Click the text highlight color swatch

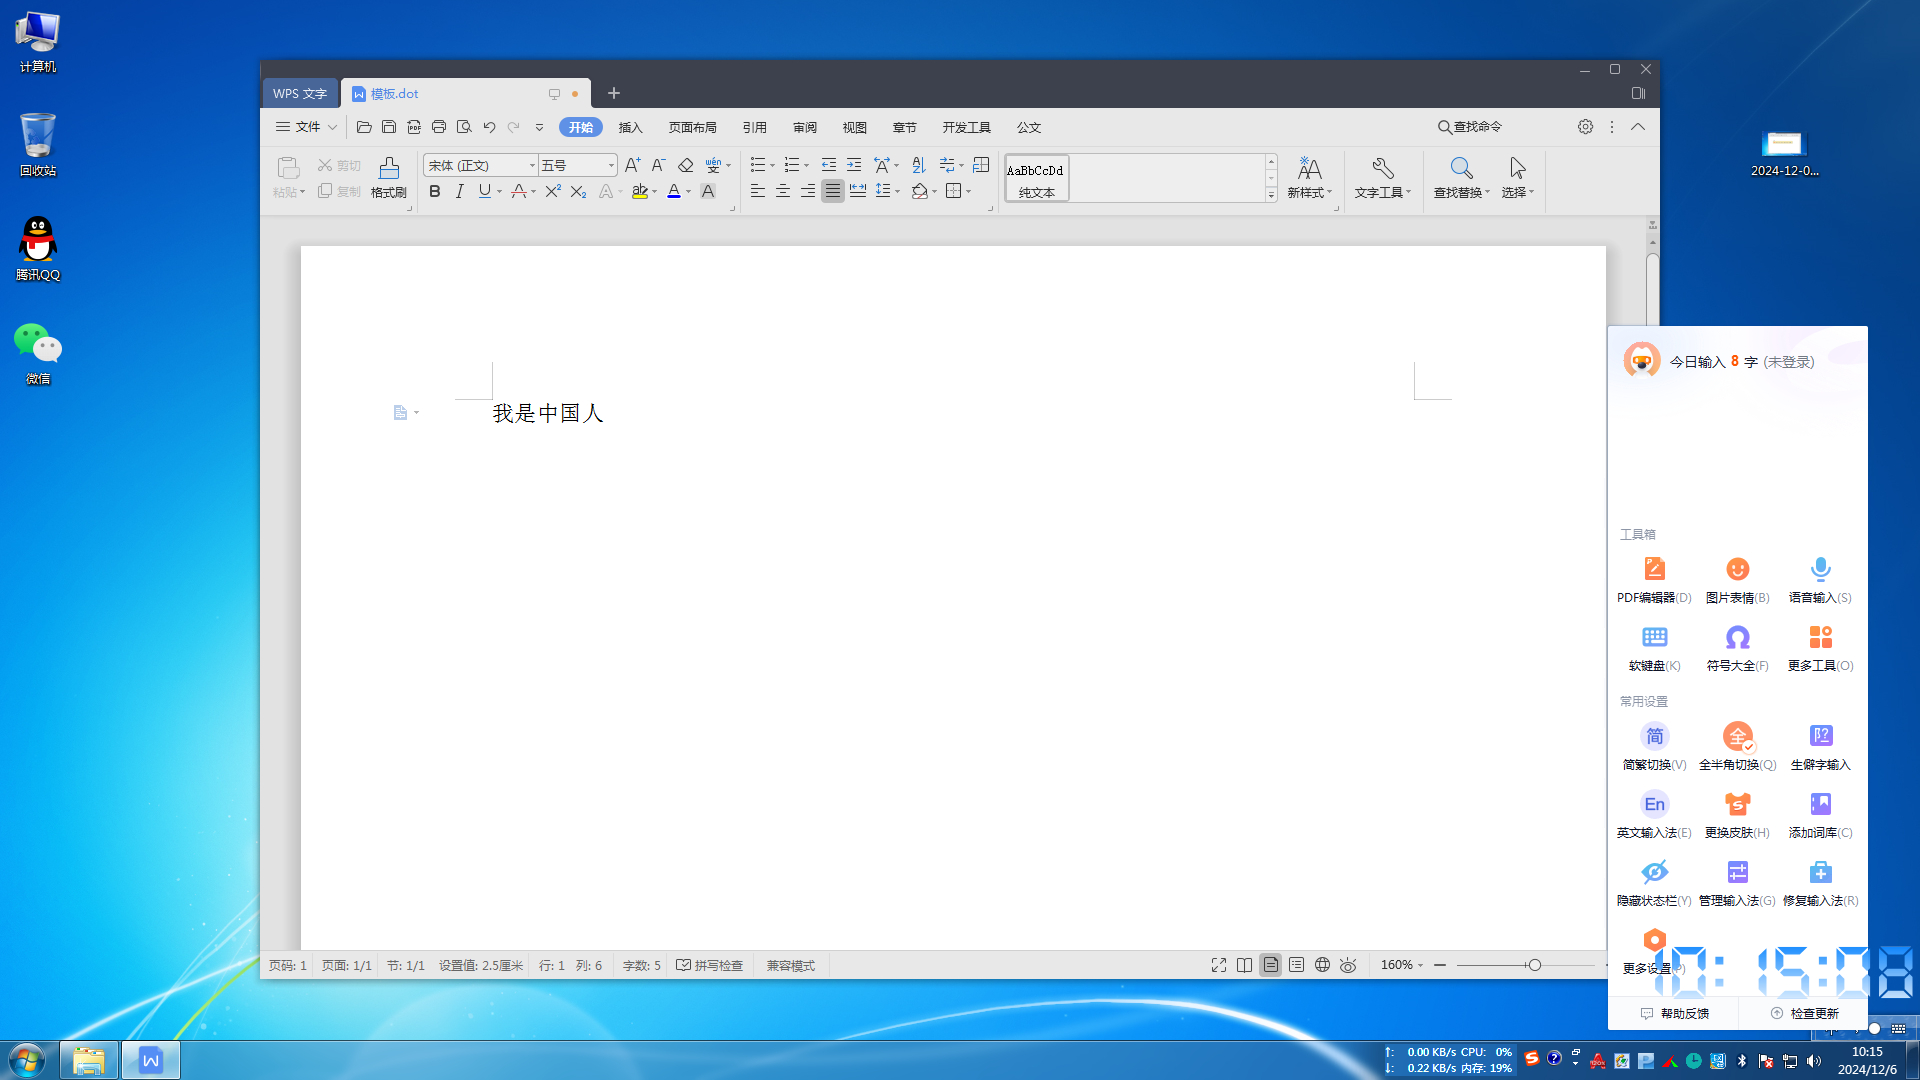pyautogui.click(x=639, y=191)
